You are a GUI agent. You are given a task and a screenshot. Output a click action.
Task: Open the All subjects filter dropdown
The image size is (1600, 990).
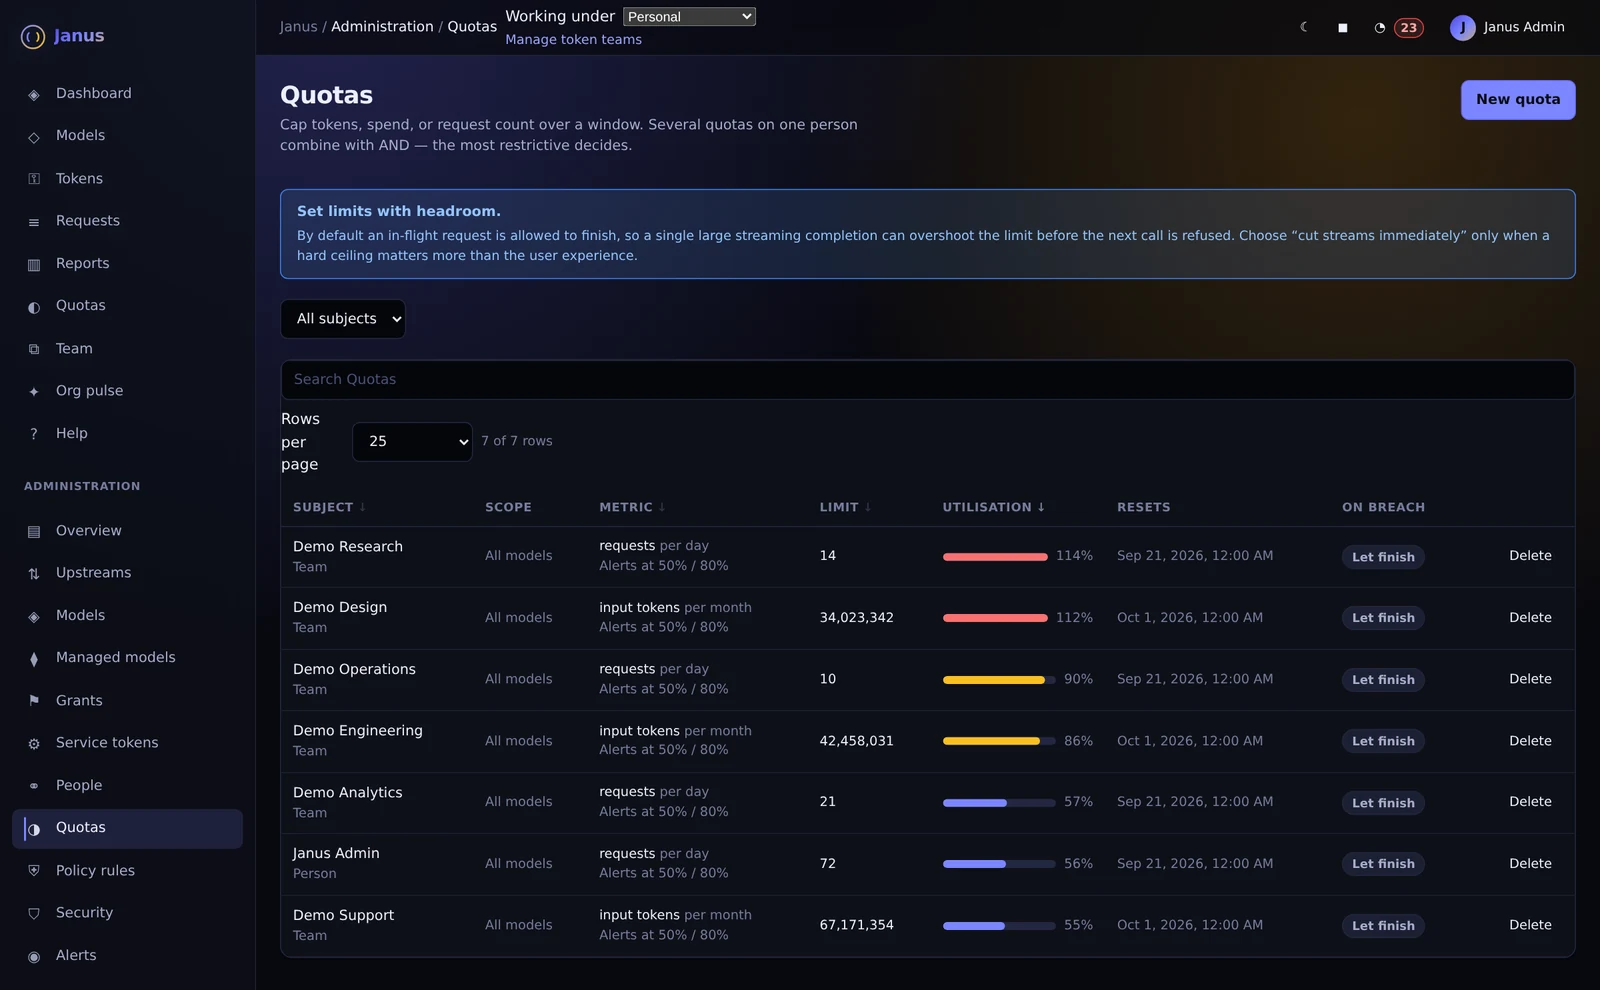(x=343, y=319)
